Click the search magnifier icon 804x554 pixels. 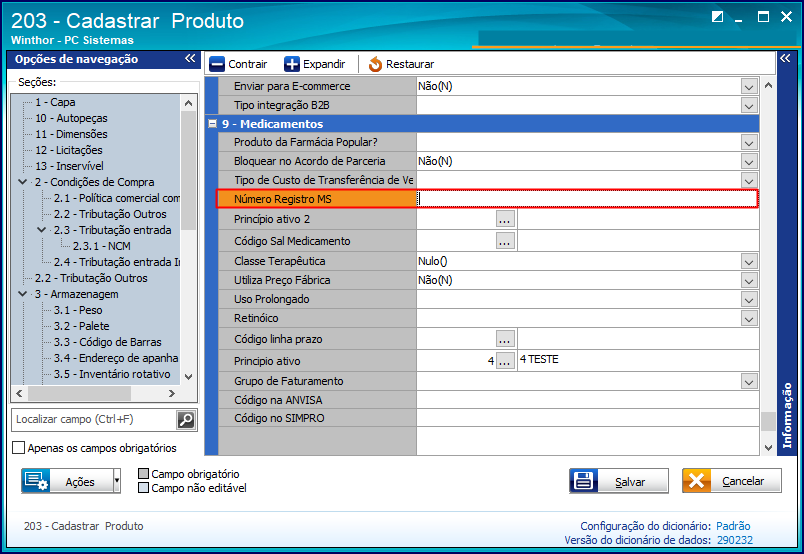tap(186, 420)
